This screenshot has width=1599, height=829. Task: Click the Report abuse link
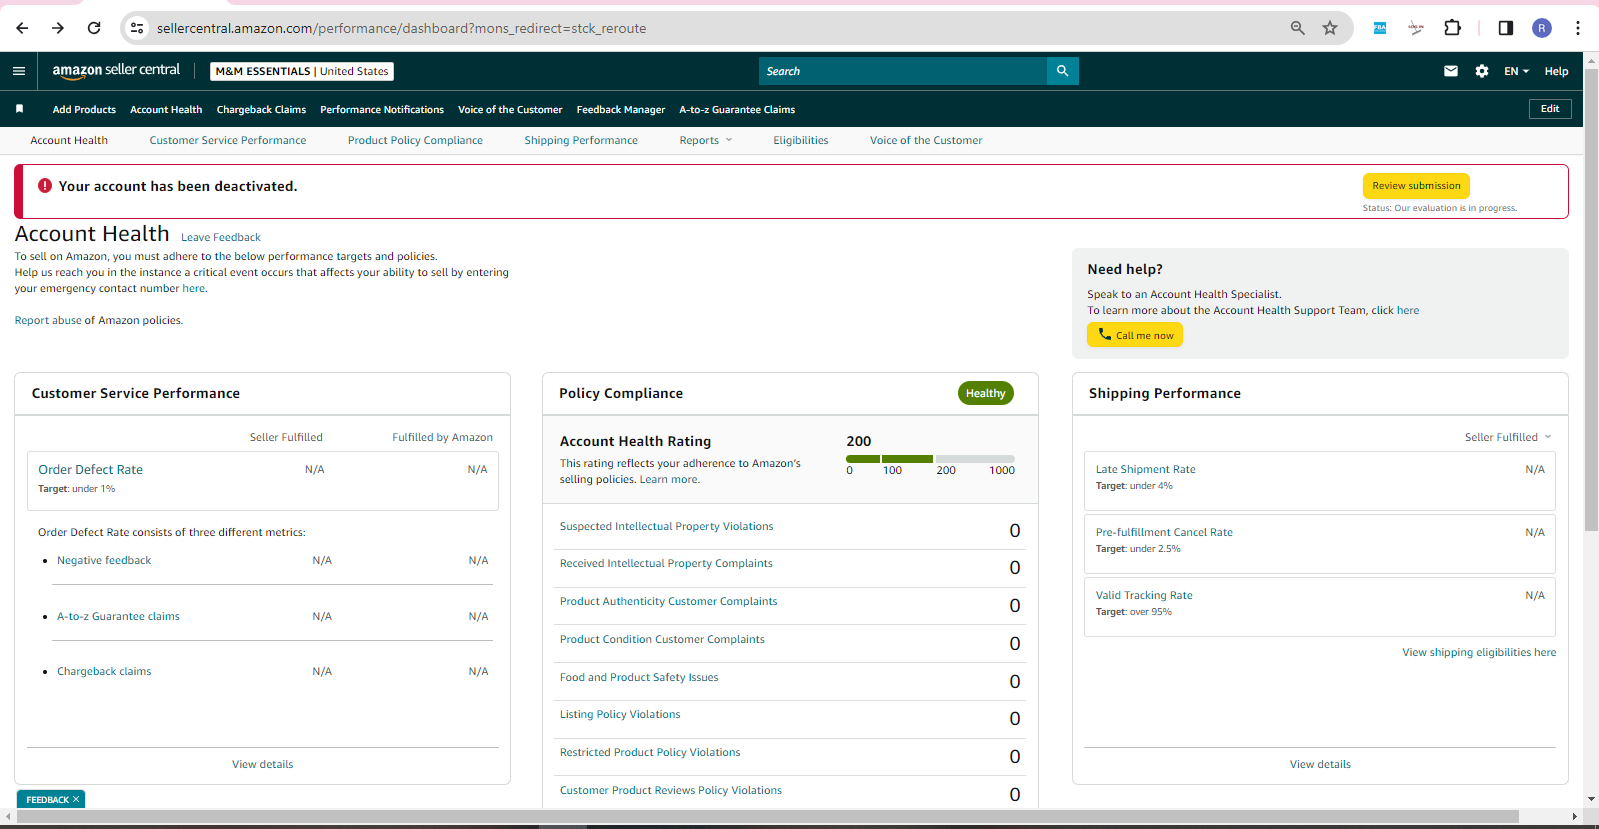48,320
